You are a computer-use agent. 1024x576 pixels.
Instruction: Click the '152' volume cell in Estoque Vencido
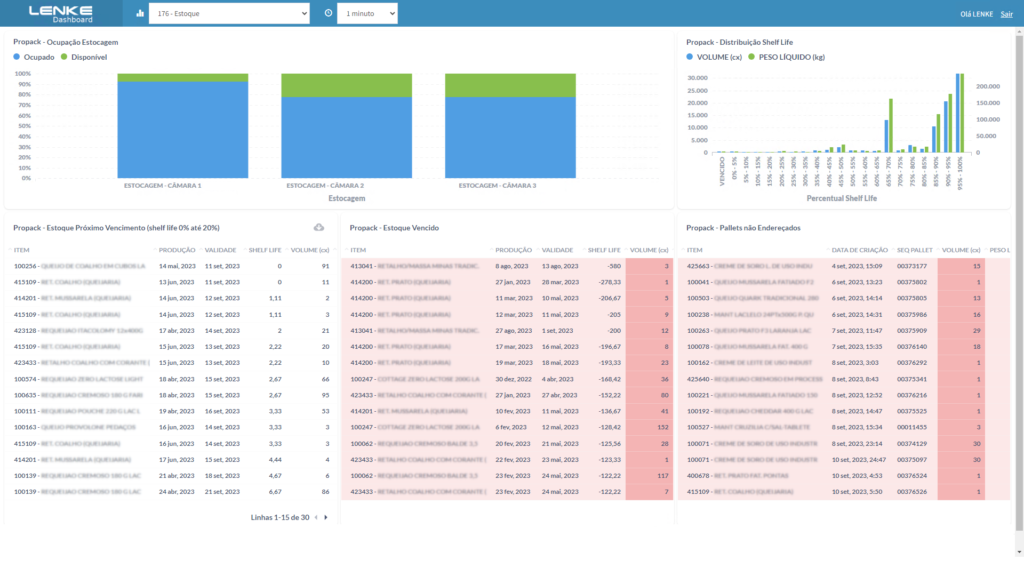663,427
